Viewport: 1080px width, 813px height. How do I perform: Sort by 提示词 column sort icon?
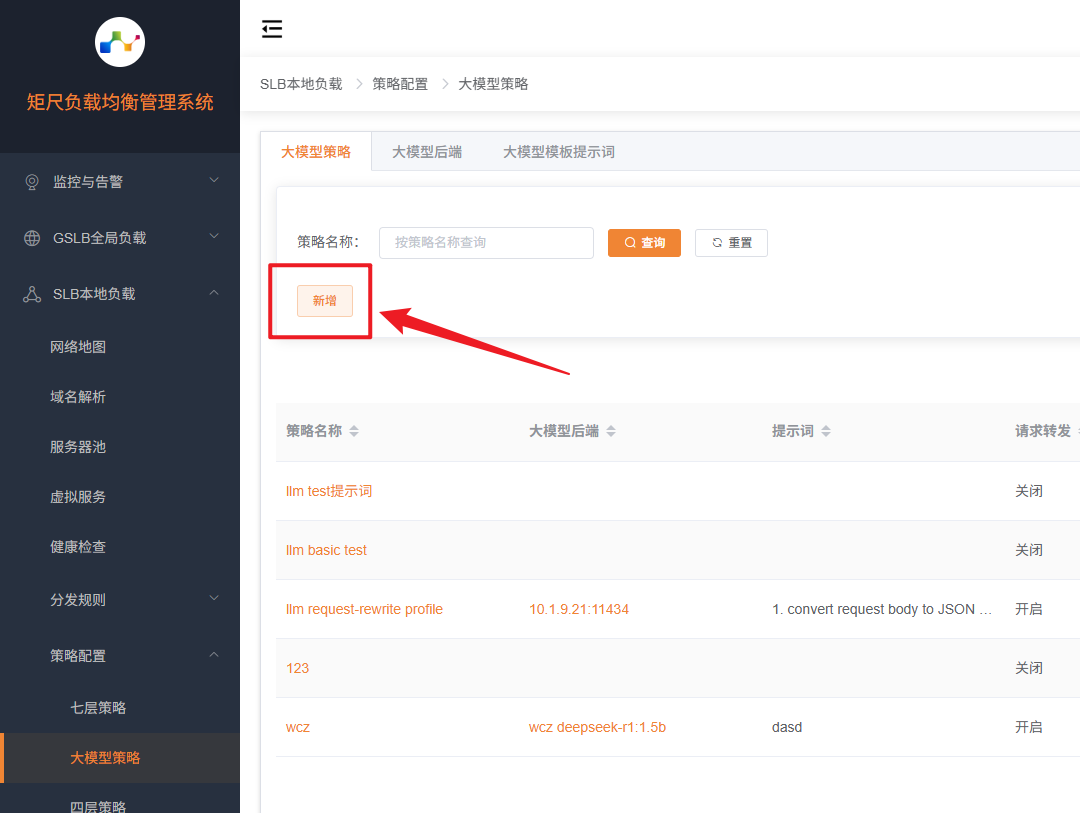[x=826, y=431]
